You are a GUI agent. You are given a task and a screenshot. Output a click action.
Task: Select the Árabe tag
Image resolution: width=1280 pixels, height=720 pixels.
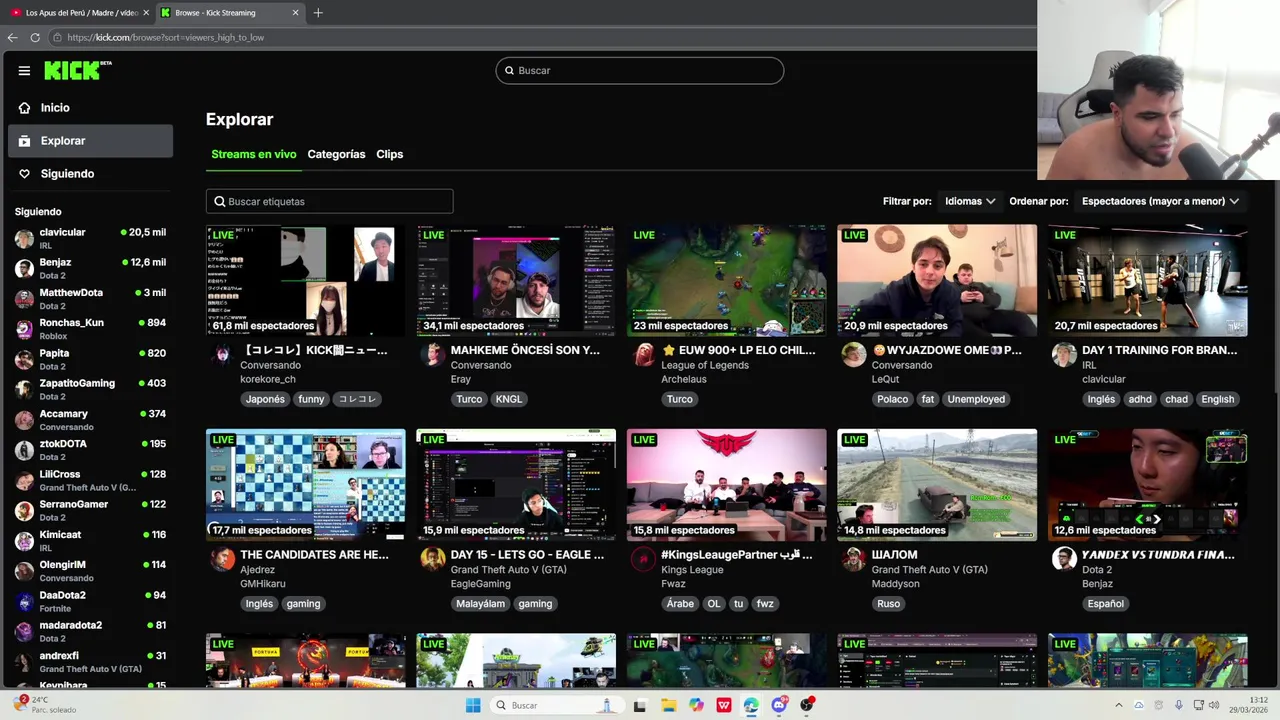pos(680,604)
